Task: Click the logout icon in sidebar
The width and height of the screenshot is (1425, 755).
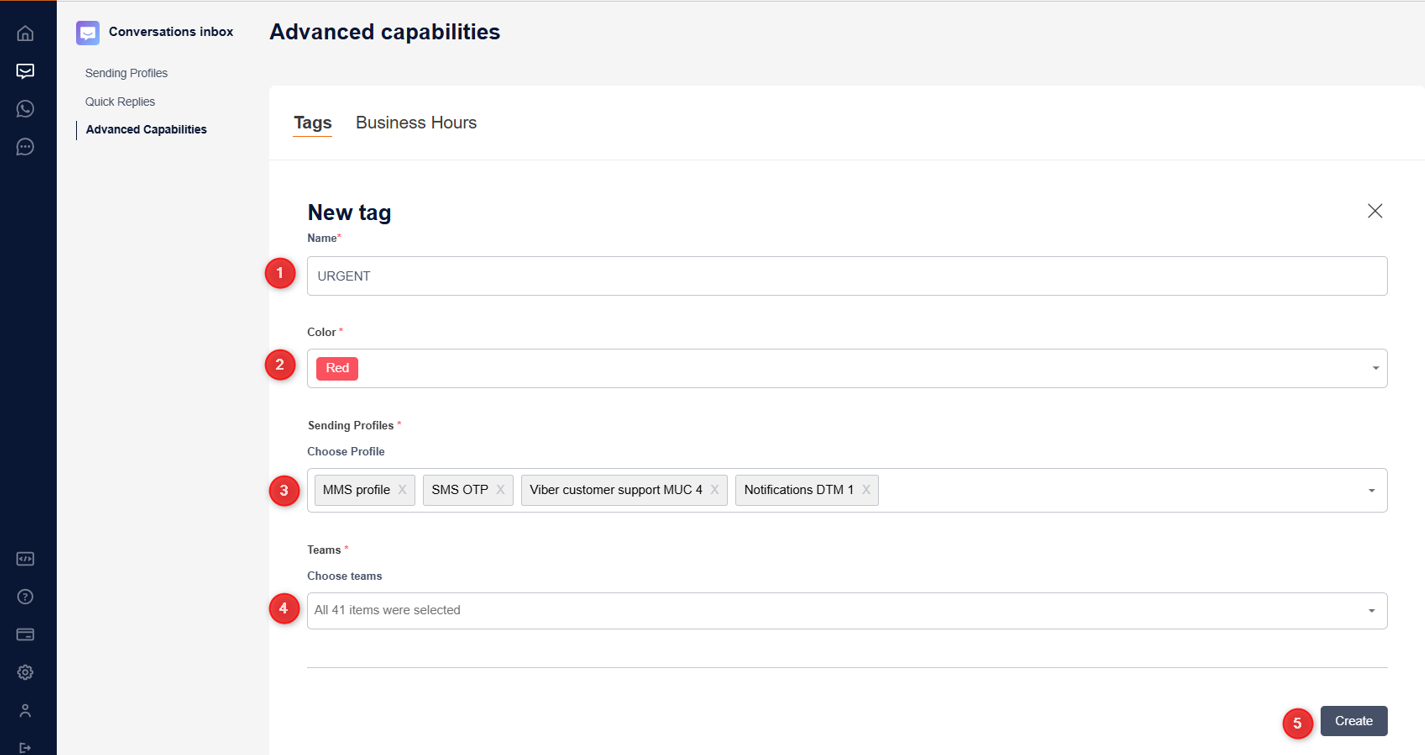Action: tap(25, 747)
